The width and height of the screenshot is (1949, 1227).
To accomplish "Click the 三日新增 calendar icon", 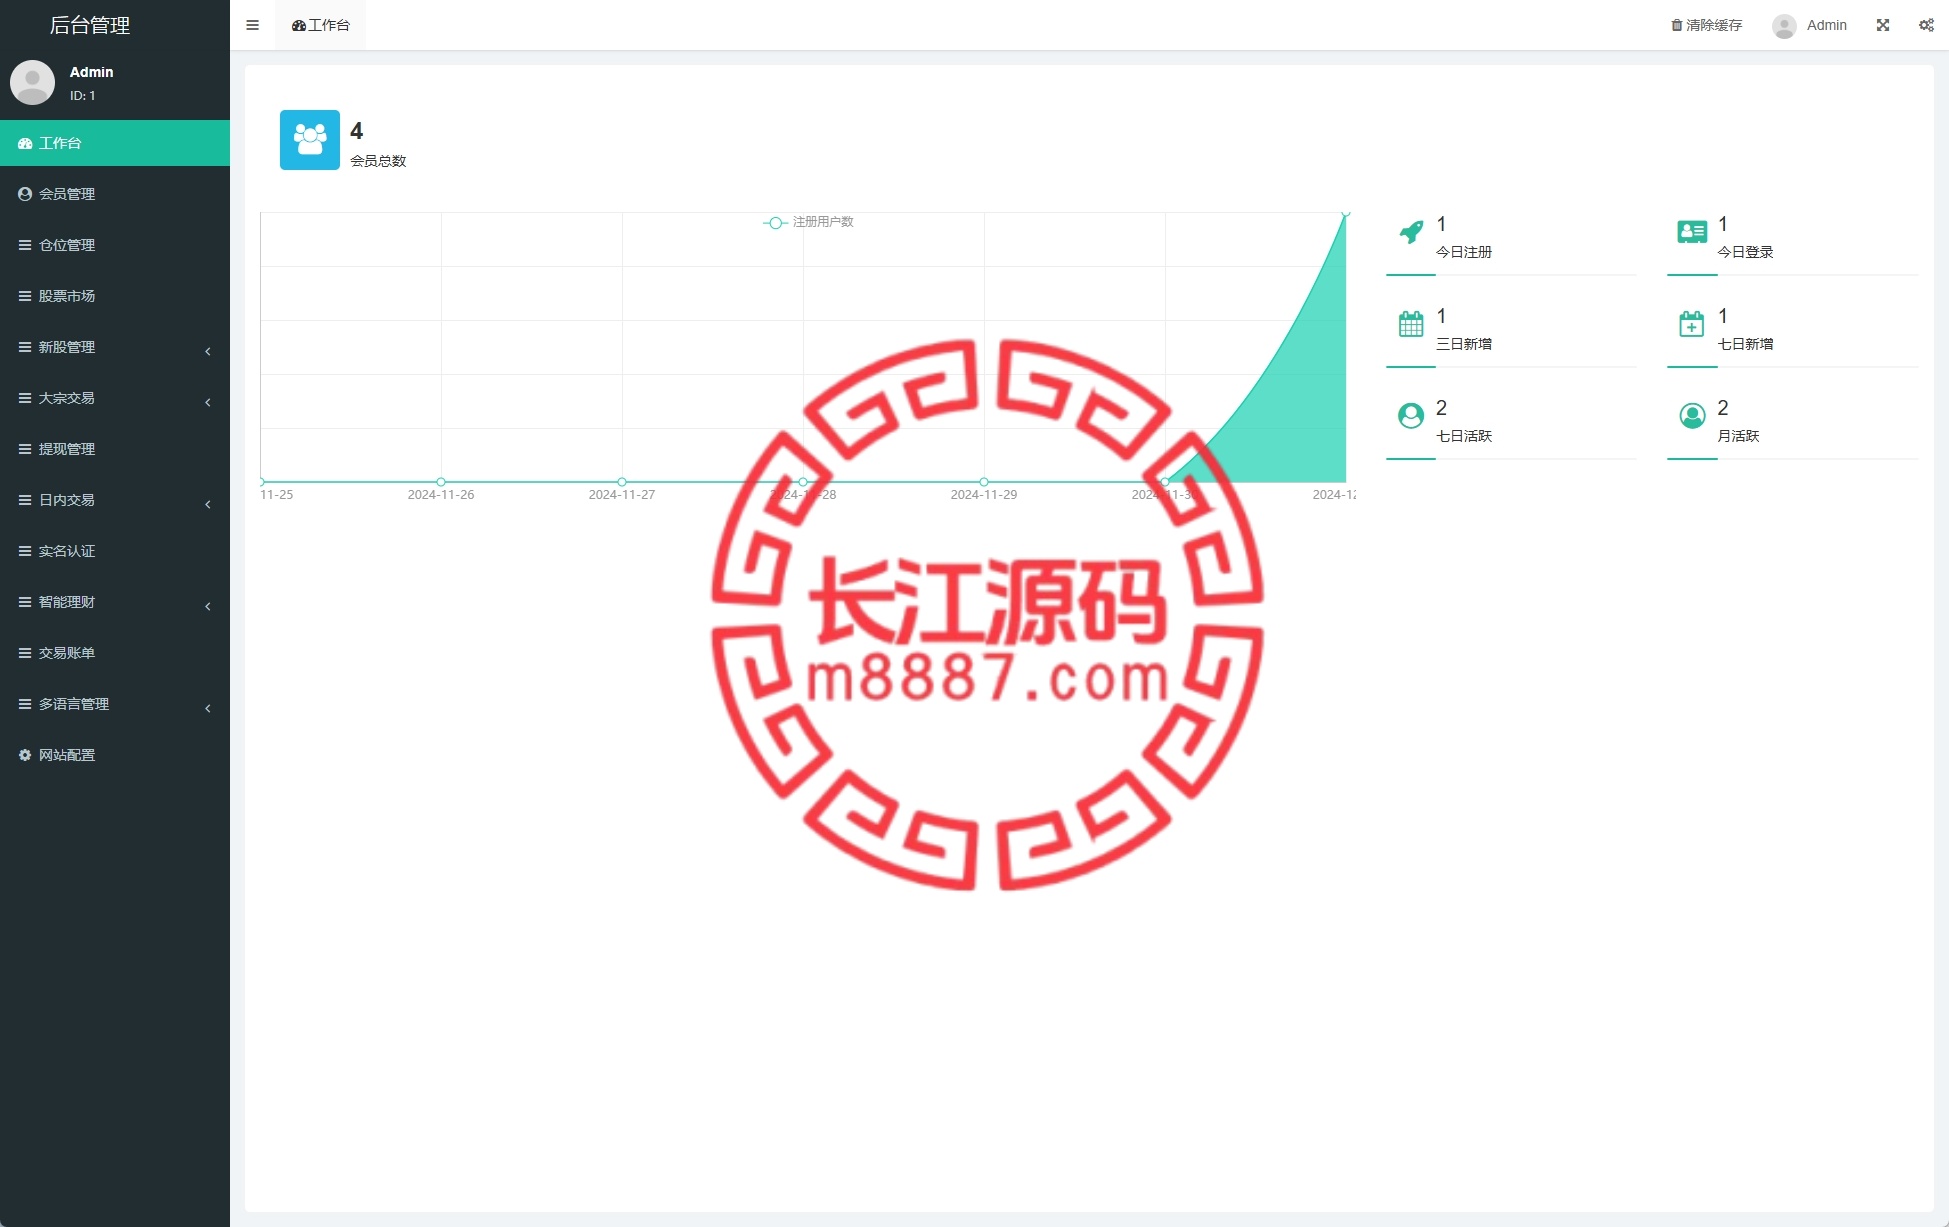I will click(1411, 324).
